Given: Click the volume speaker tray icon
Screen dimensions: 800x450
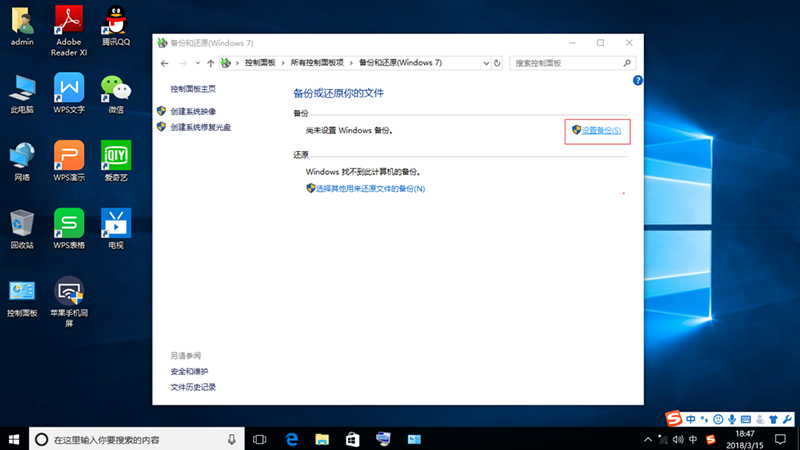Looking at the screenshot, I should (678, 439).
